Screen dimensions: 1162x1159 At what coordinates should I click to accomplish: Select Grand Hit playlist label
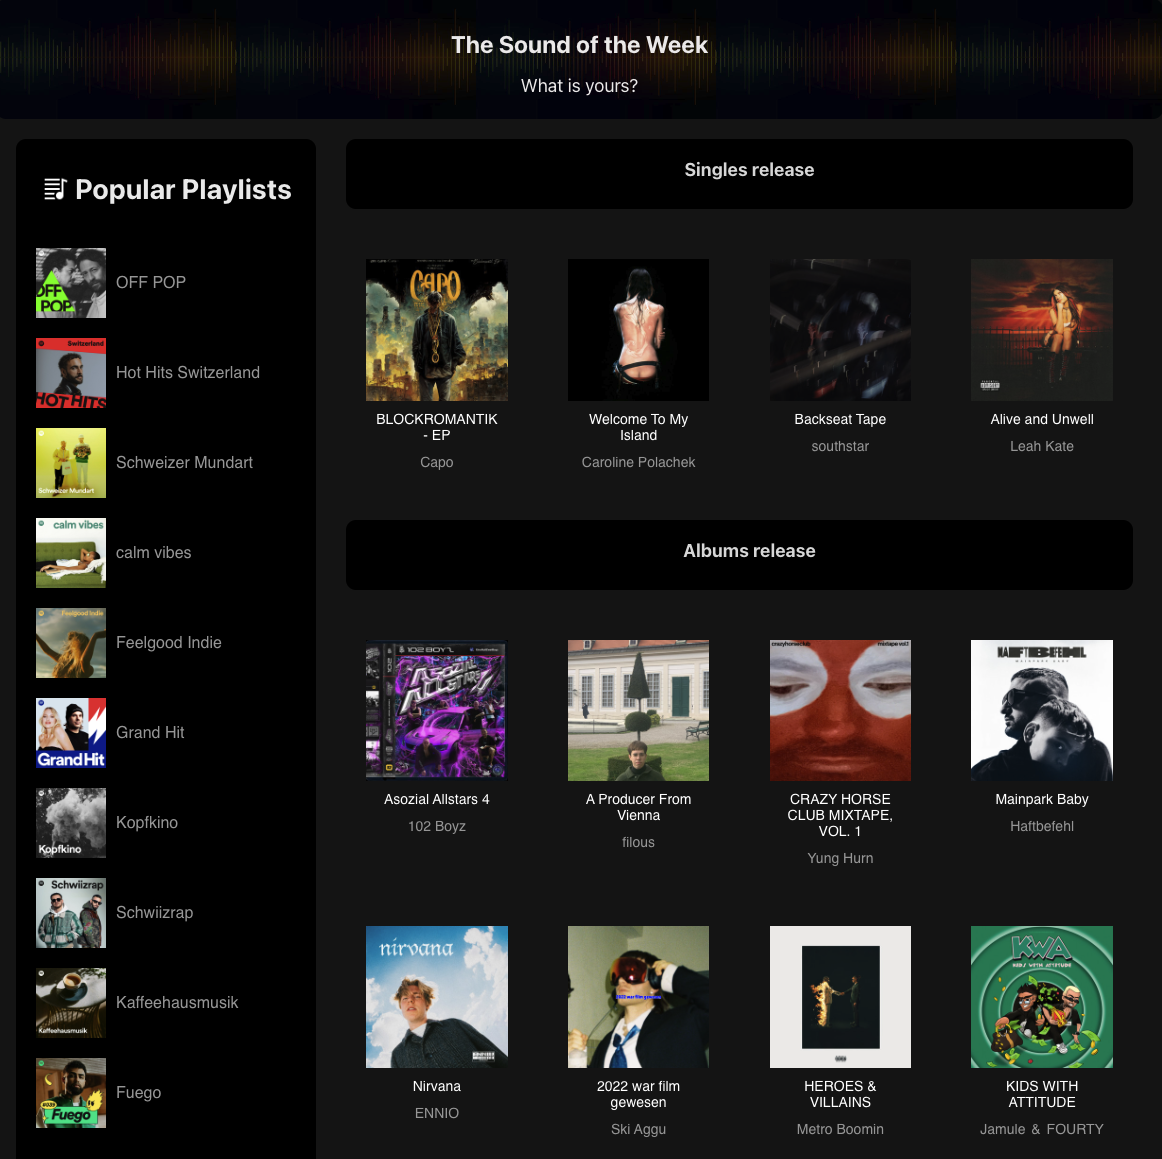tap(150, 732)
